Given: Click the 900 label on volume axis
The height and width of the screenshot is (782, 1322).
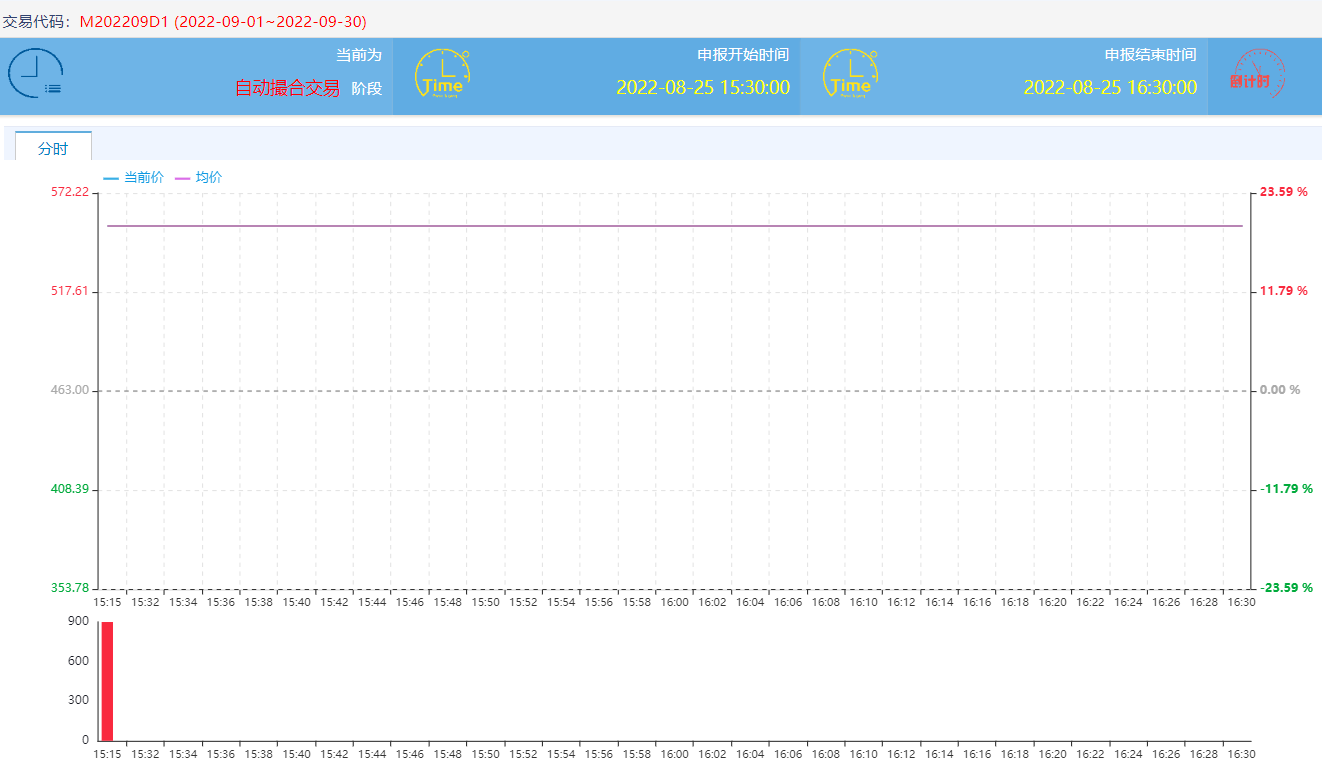Looking at the screenshot, I should point(78,621).
